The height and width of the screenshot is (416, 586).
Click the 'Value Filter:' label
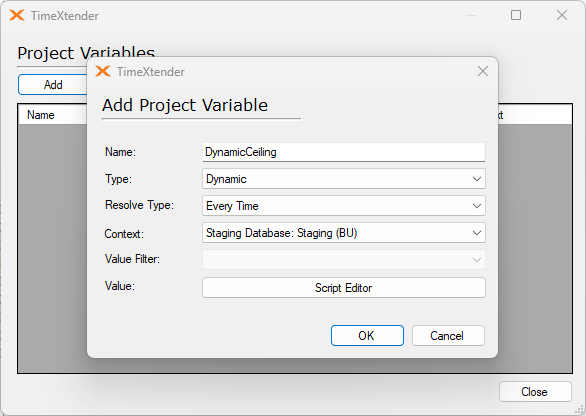132,259
